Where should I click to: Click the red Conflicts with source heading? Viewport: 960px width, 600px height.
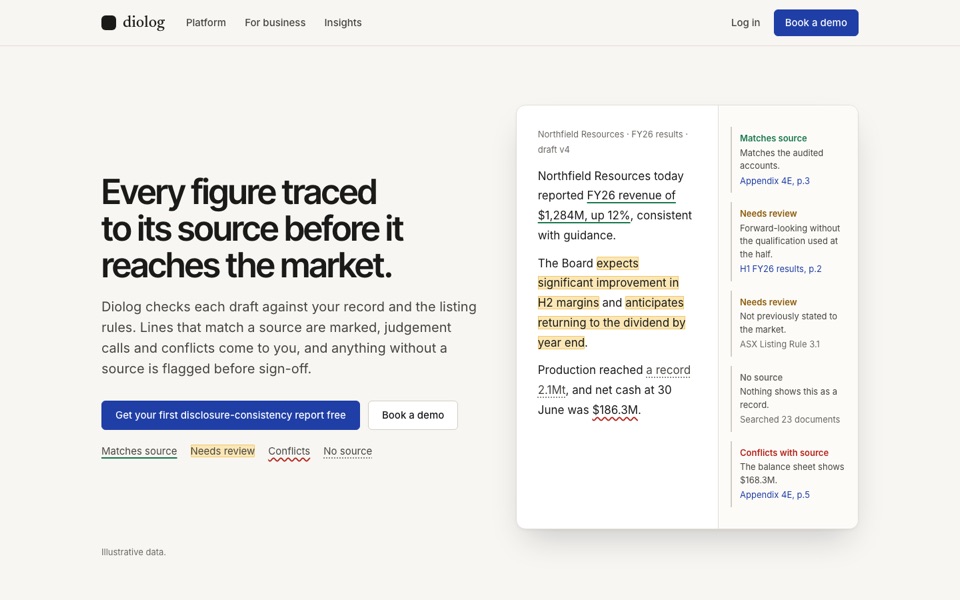784,453
